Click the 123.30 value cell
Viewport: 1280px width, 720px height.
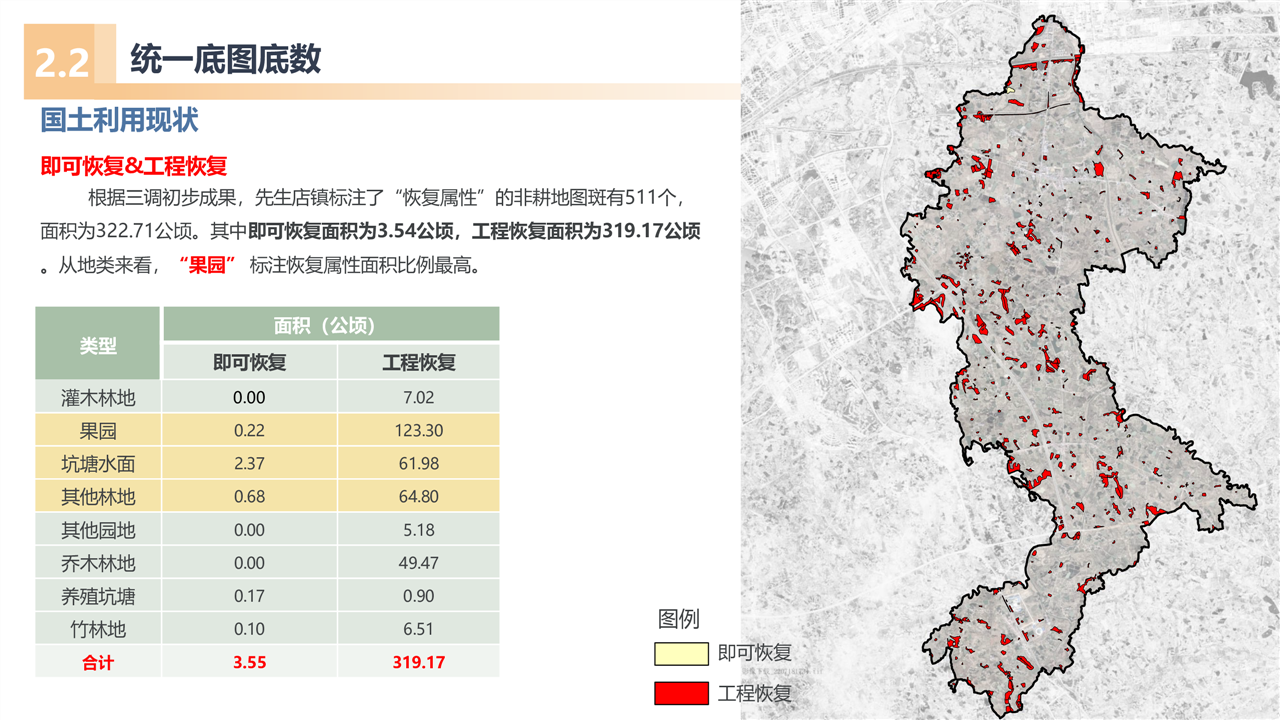tap(418, 431)
